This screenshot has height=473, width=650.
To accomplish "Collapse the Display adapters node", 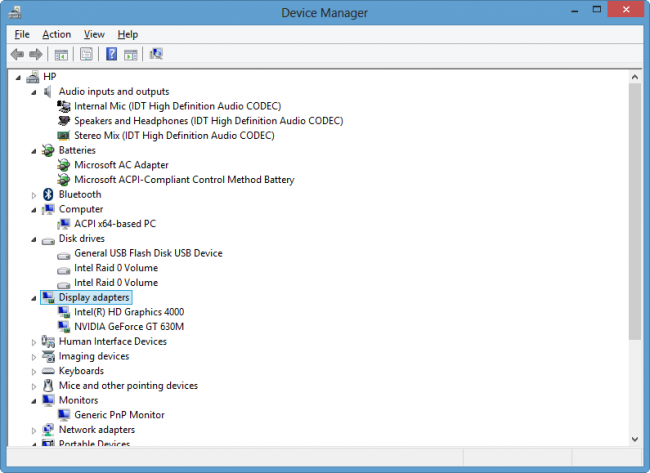I will 34,298.
